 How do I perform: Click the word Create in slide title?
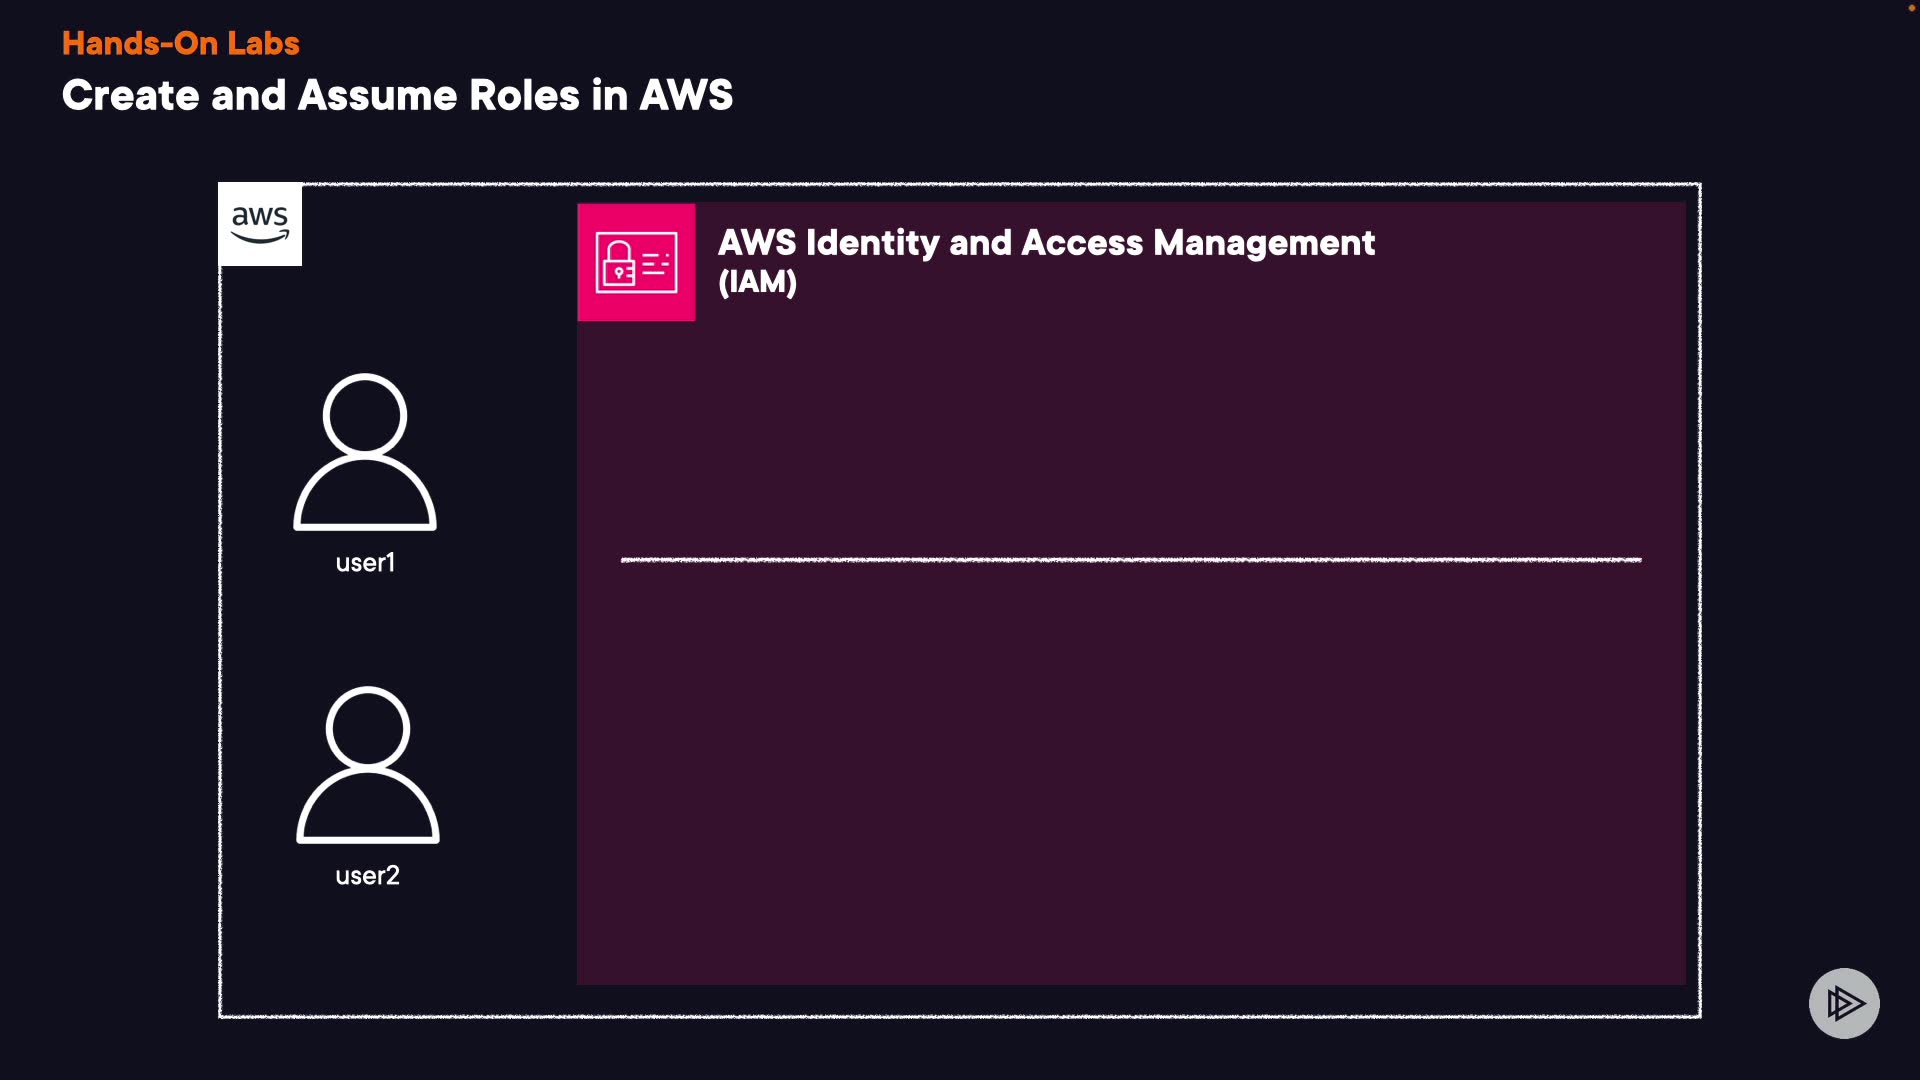[x=131, y=96]
